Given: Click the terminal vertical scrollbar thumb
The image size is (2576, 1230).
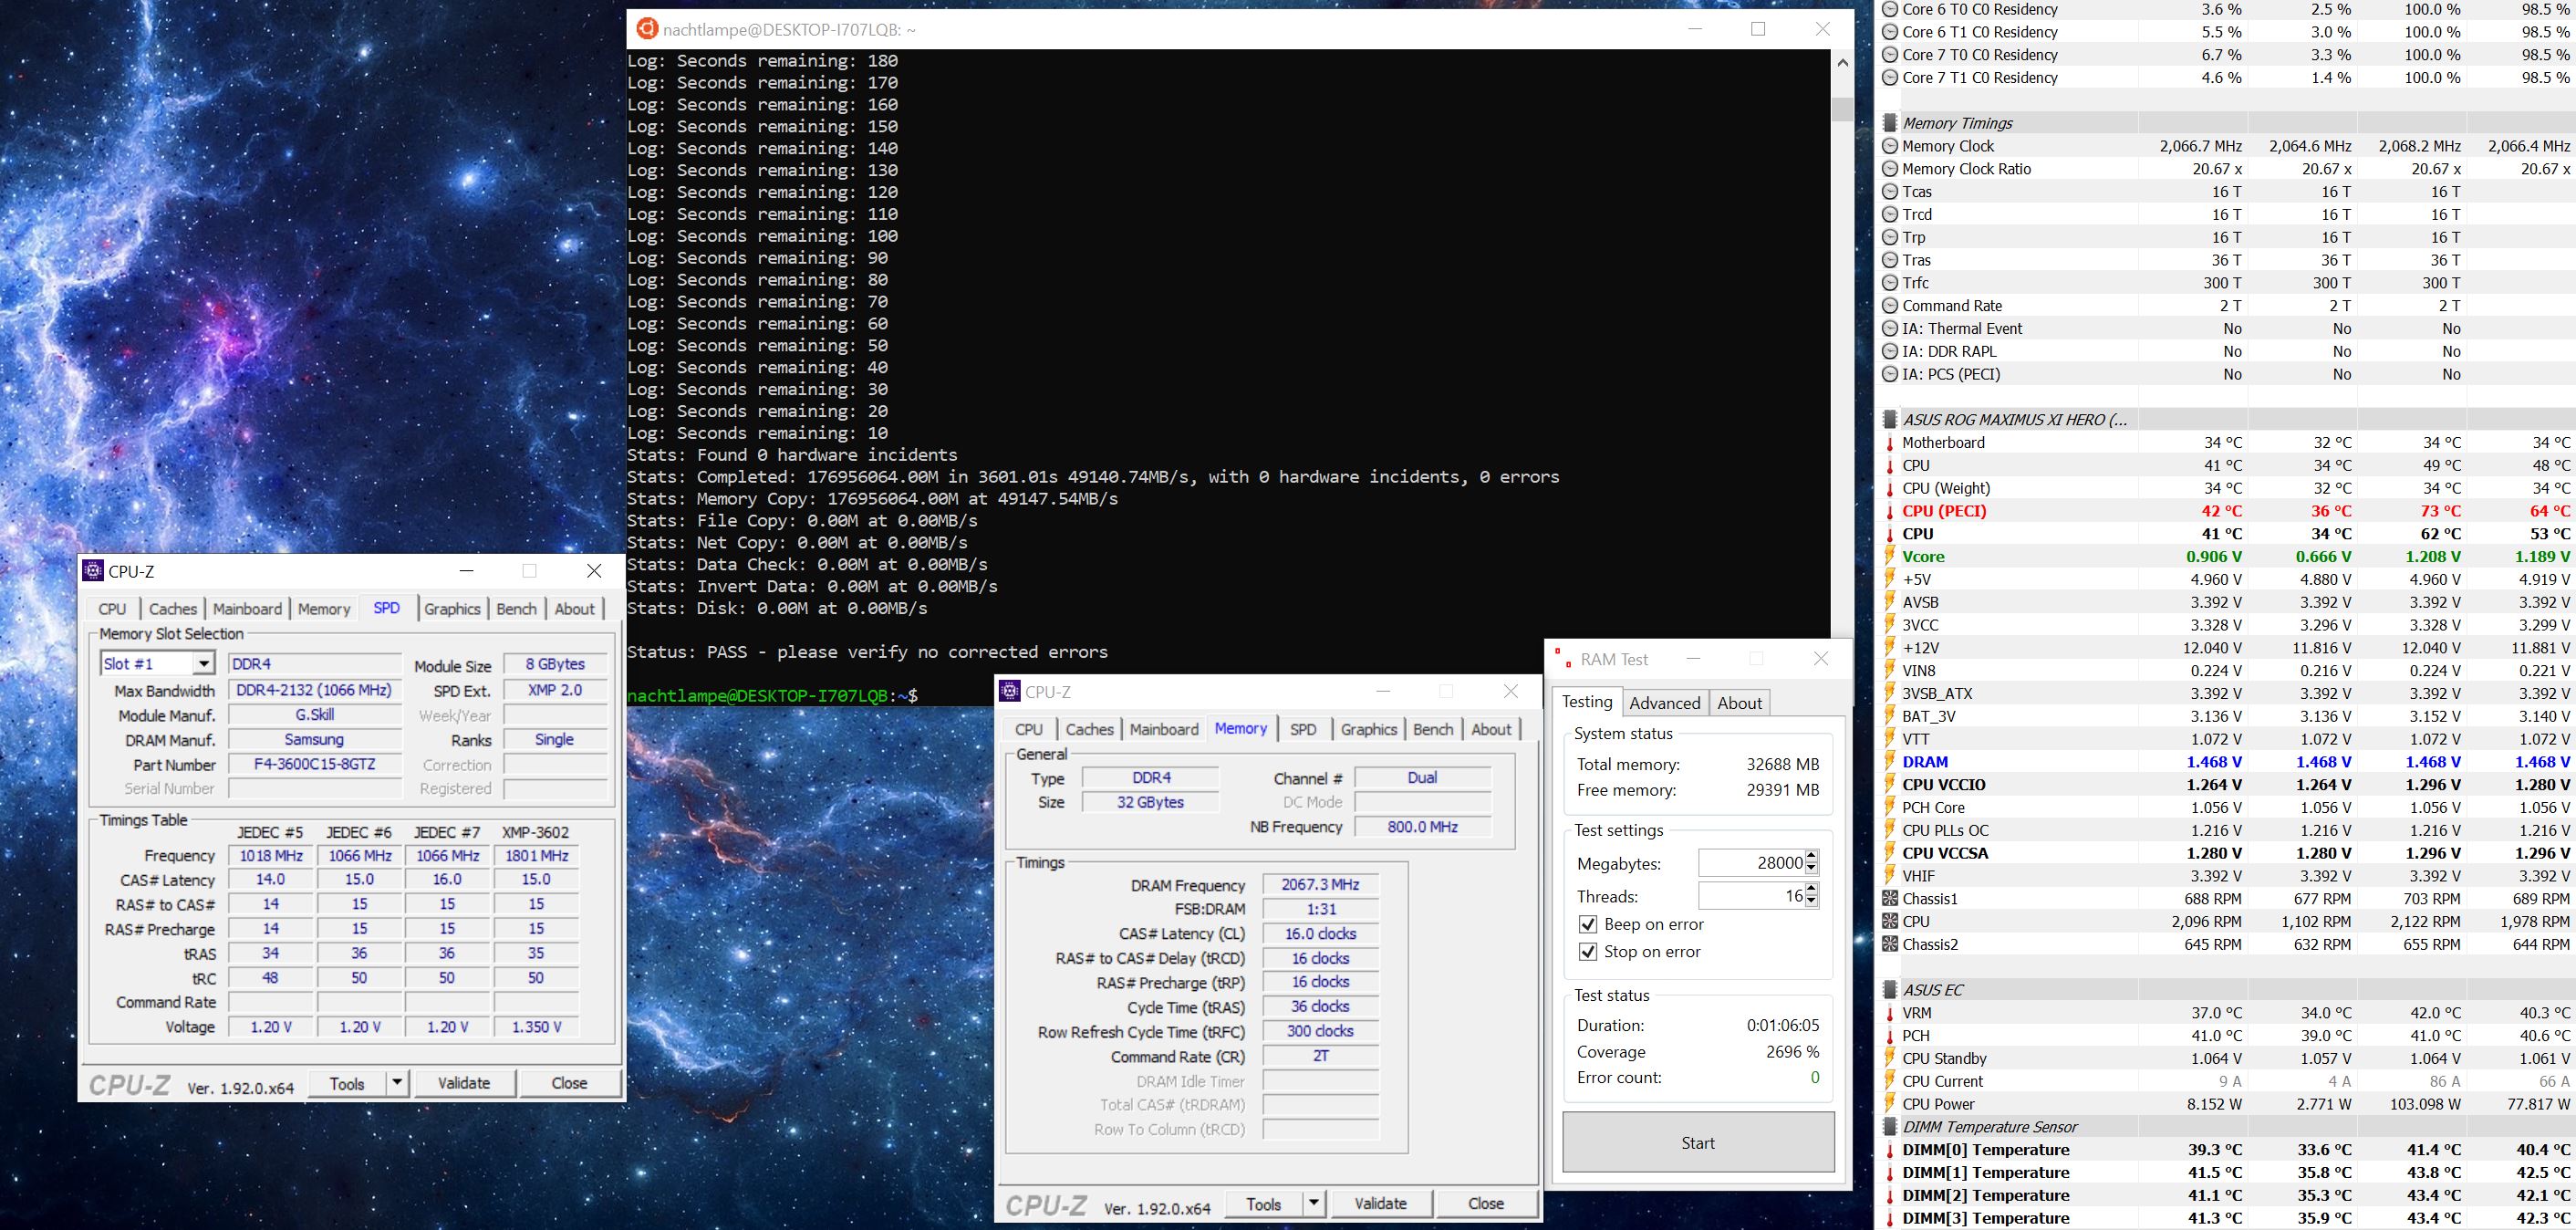Looking at the screenshot, I should 1842,108.
